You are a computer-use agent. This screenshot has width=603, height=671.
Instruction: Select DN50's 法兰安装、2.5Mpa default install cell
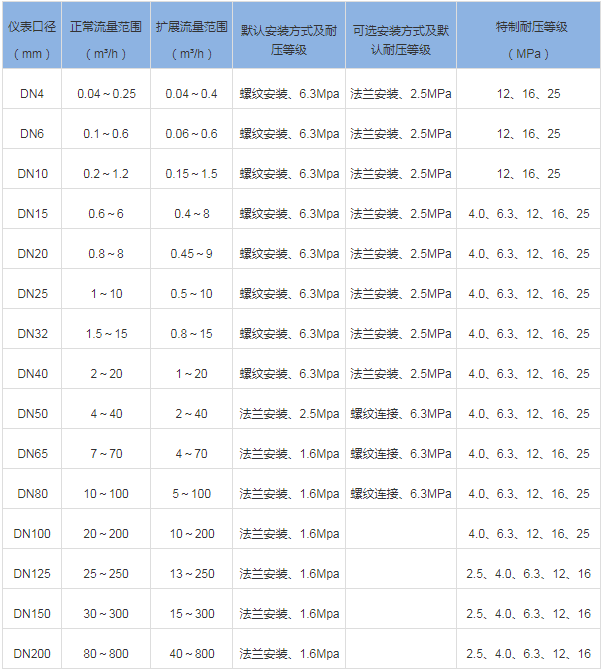coord(289,414)
